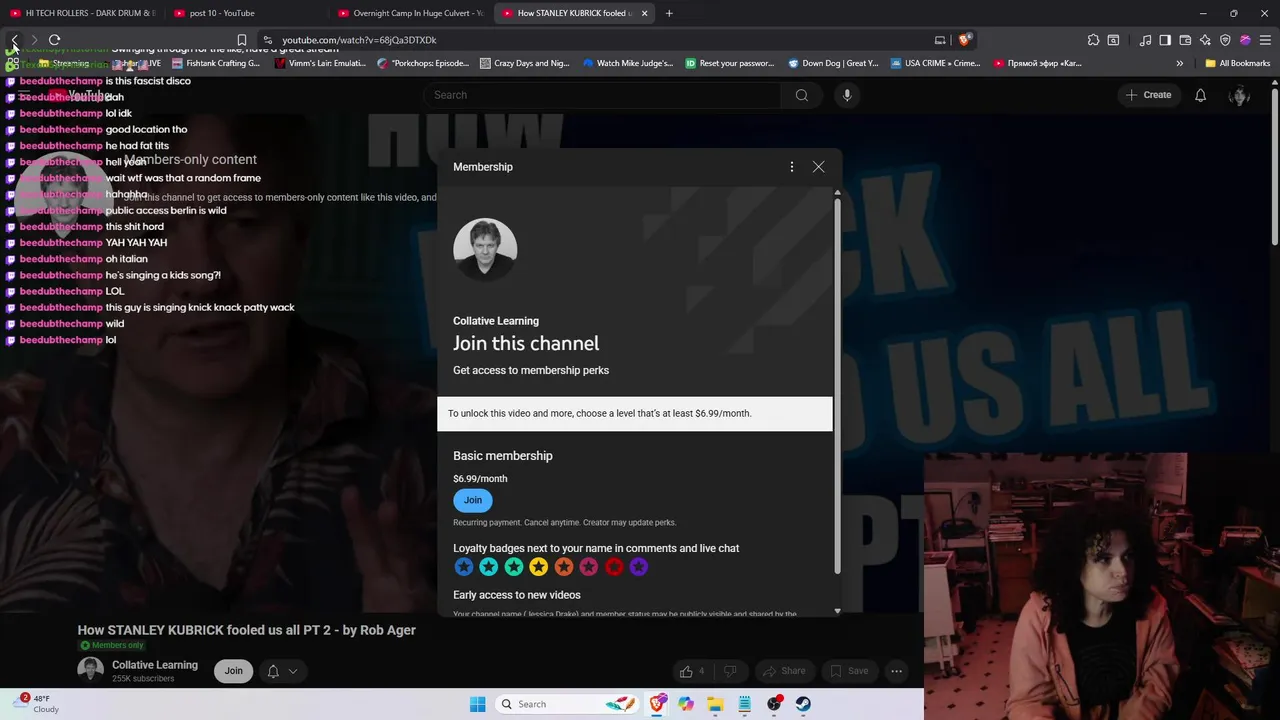1280x720 pixels.
Task: Open Down Dog bookmark
Action: click(x=833, y=63)
